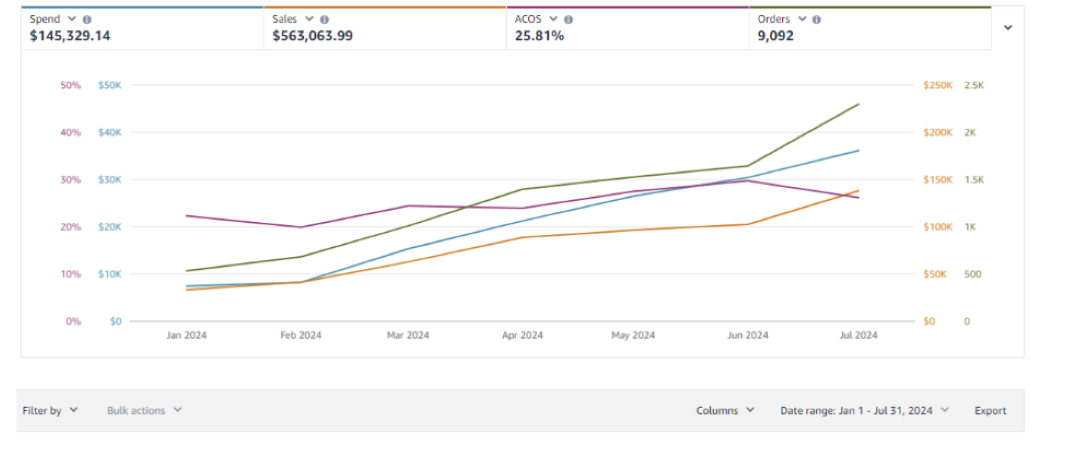The image size is (1084, 454).
Task: Open the ACOS info tooltip icon
Action: (x=568, y=19)
